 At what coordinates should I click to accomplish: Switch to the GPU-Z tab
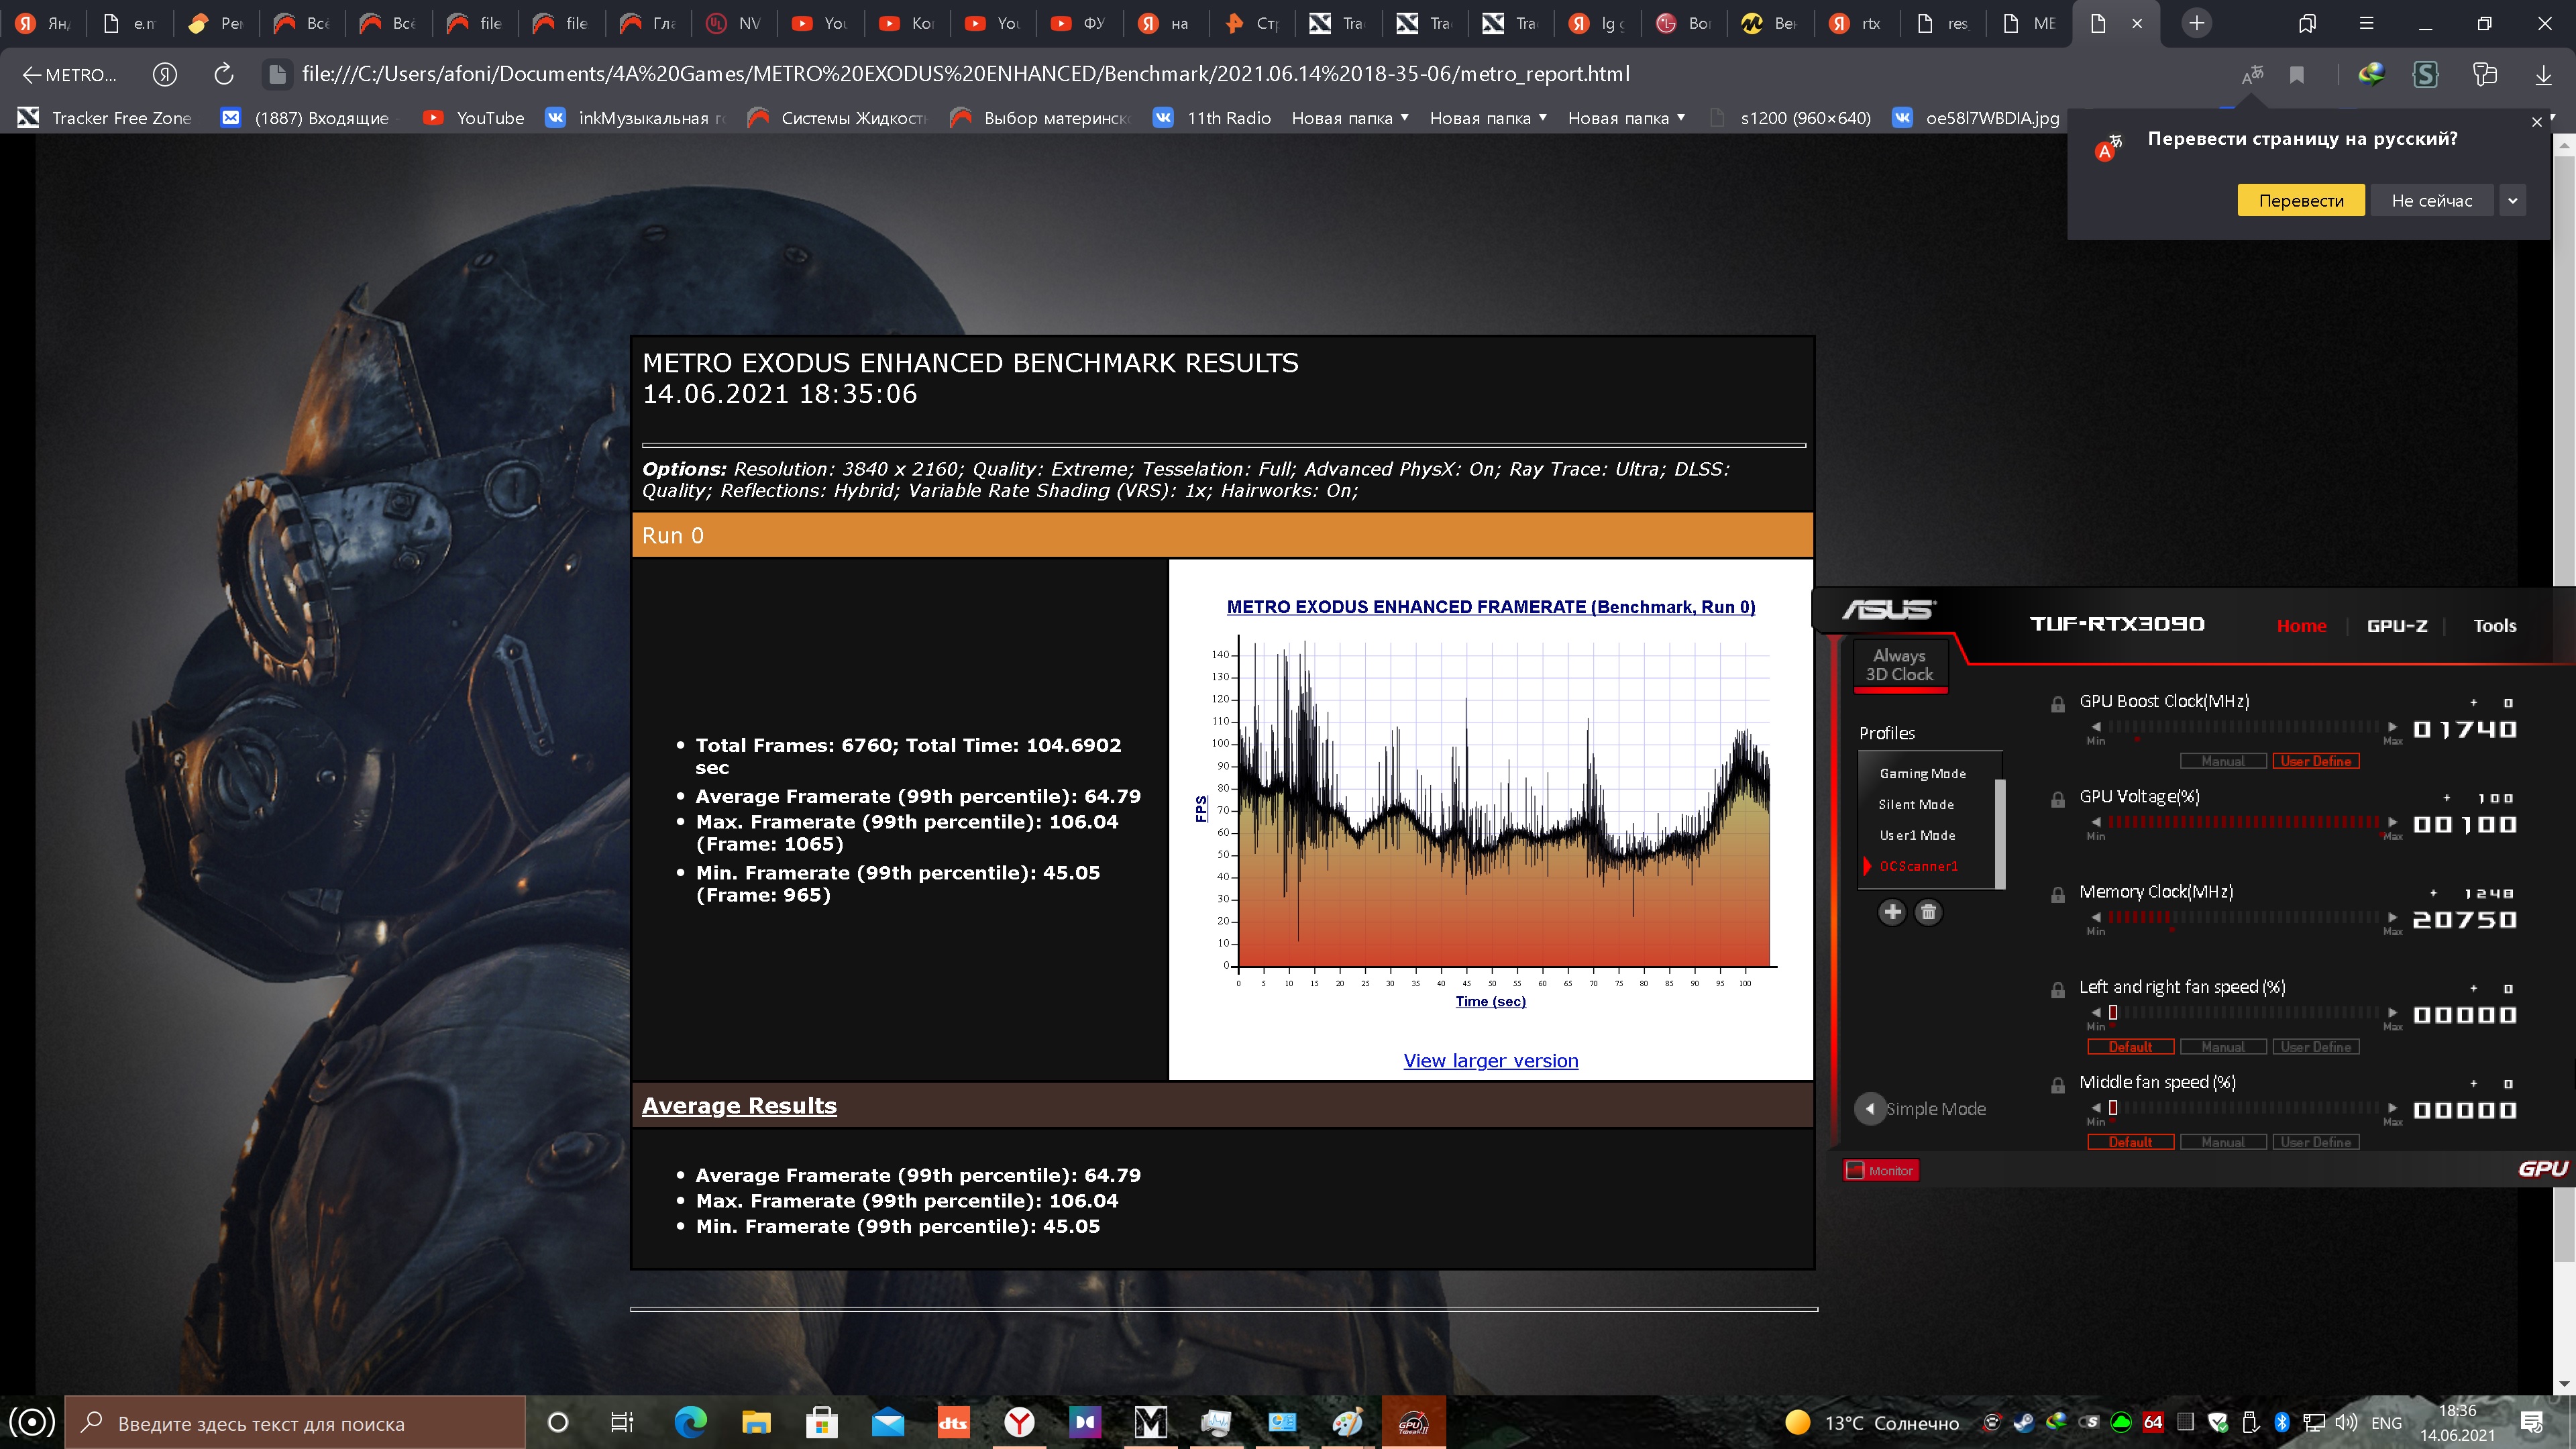point(2396,626)
